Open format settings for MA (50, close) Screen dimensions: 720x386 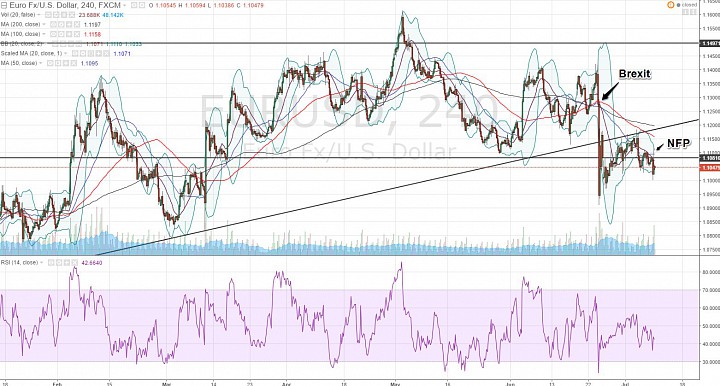(x=58, y=63)
